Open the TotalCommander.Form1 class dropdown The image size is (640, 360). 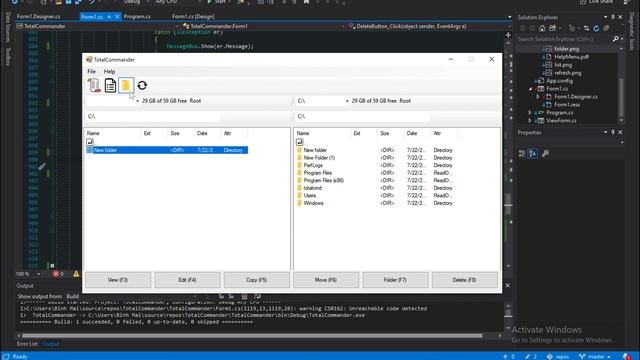coord(343,26)
